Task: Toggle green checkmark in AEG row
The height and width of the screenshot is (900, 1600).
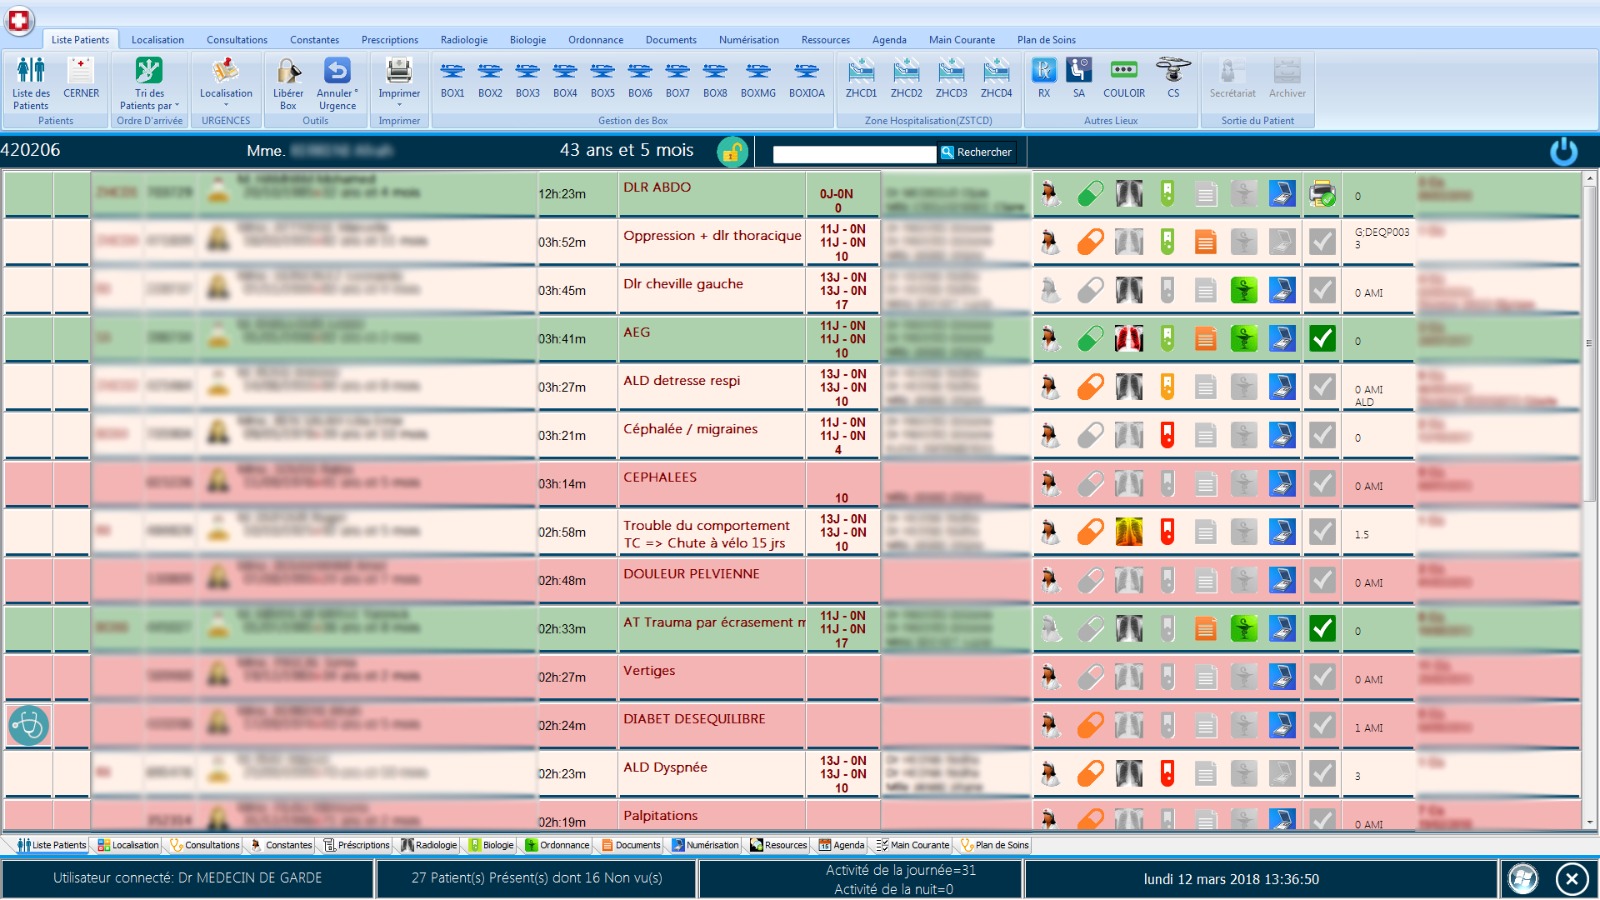Action: click(x=1322, y=339)
